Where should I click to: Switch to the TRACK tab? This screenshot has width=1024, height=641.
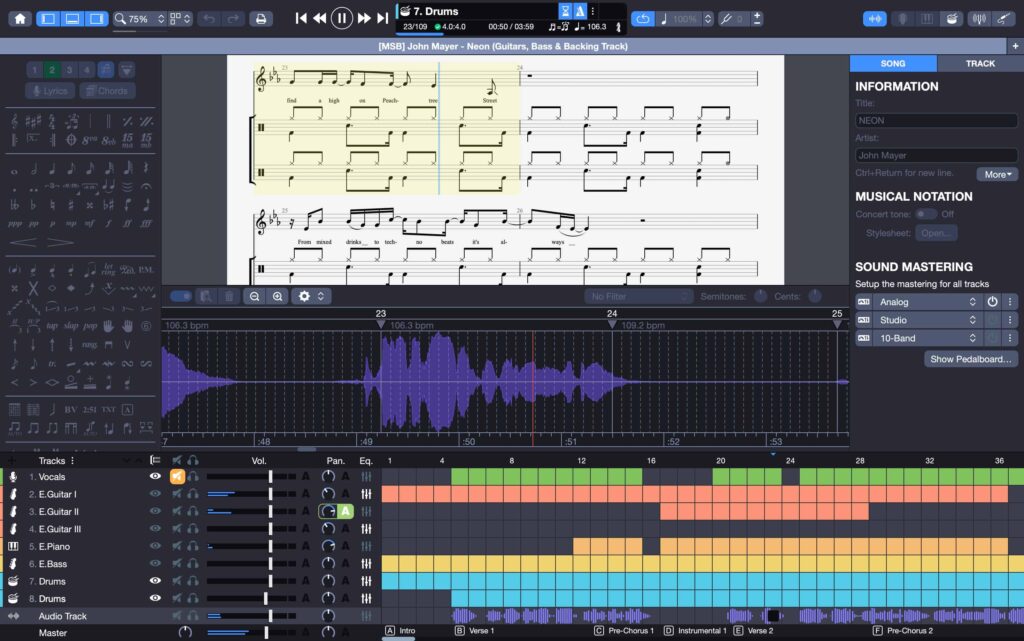(x=980, y=63)
